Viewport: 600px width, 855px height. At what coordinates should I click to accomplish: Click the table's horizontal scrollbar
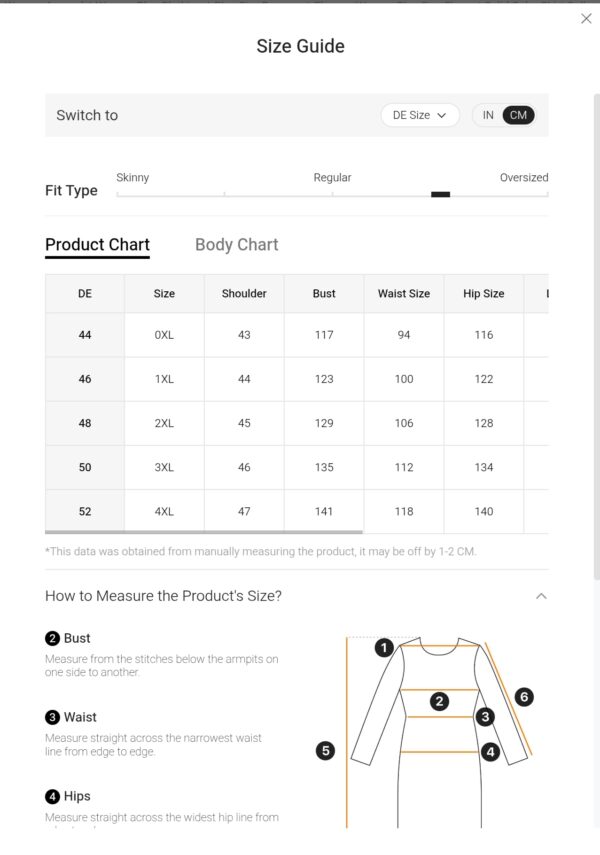click(x=204, y=532)
